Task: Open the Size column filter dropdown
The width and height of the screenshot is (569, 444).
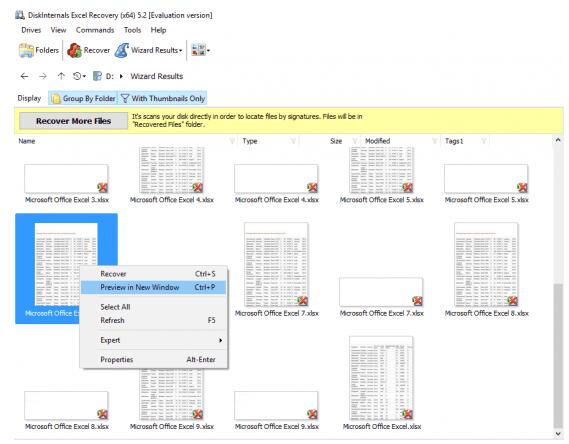Action: (x=355, y=141)
